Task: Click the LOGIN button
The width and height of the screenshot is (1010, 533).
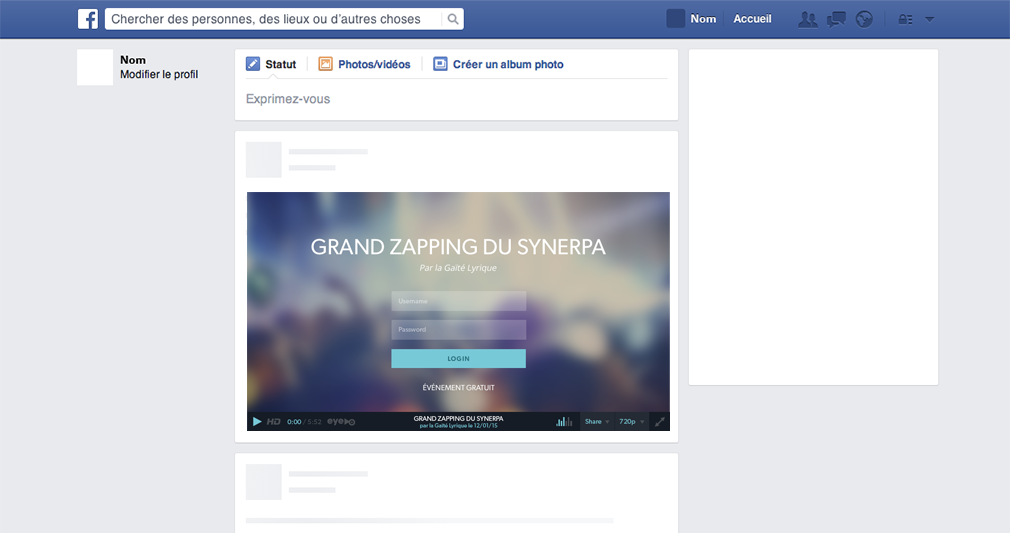Action: [459, 358]
